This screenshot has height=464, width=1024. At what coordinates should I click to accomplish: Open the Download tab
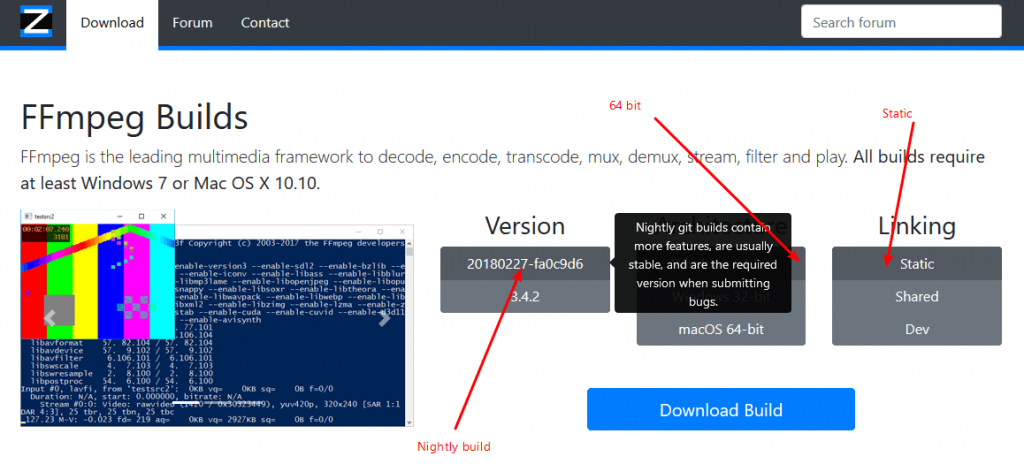[112, 23]
